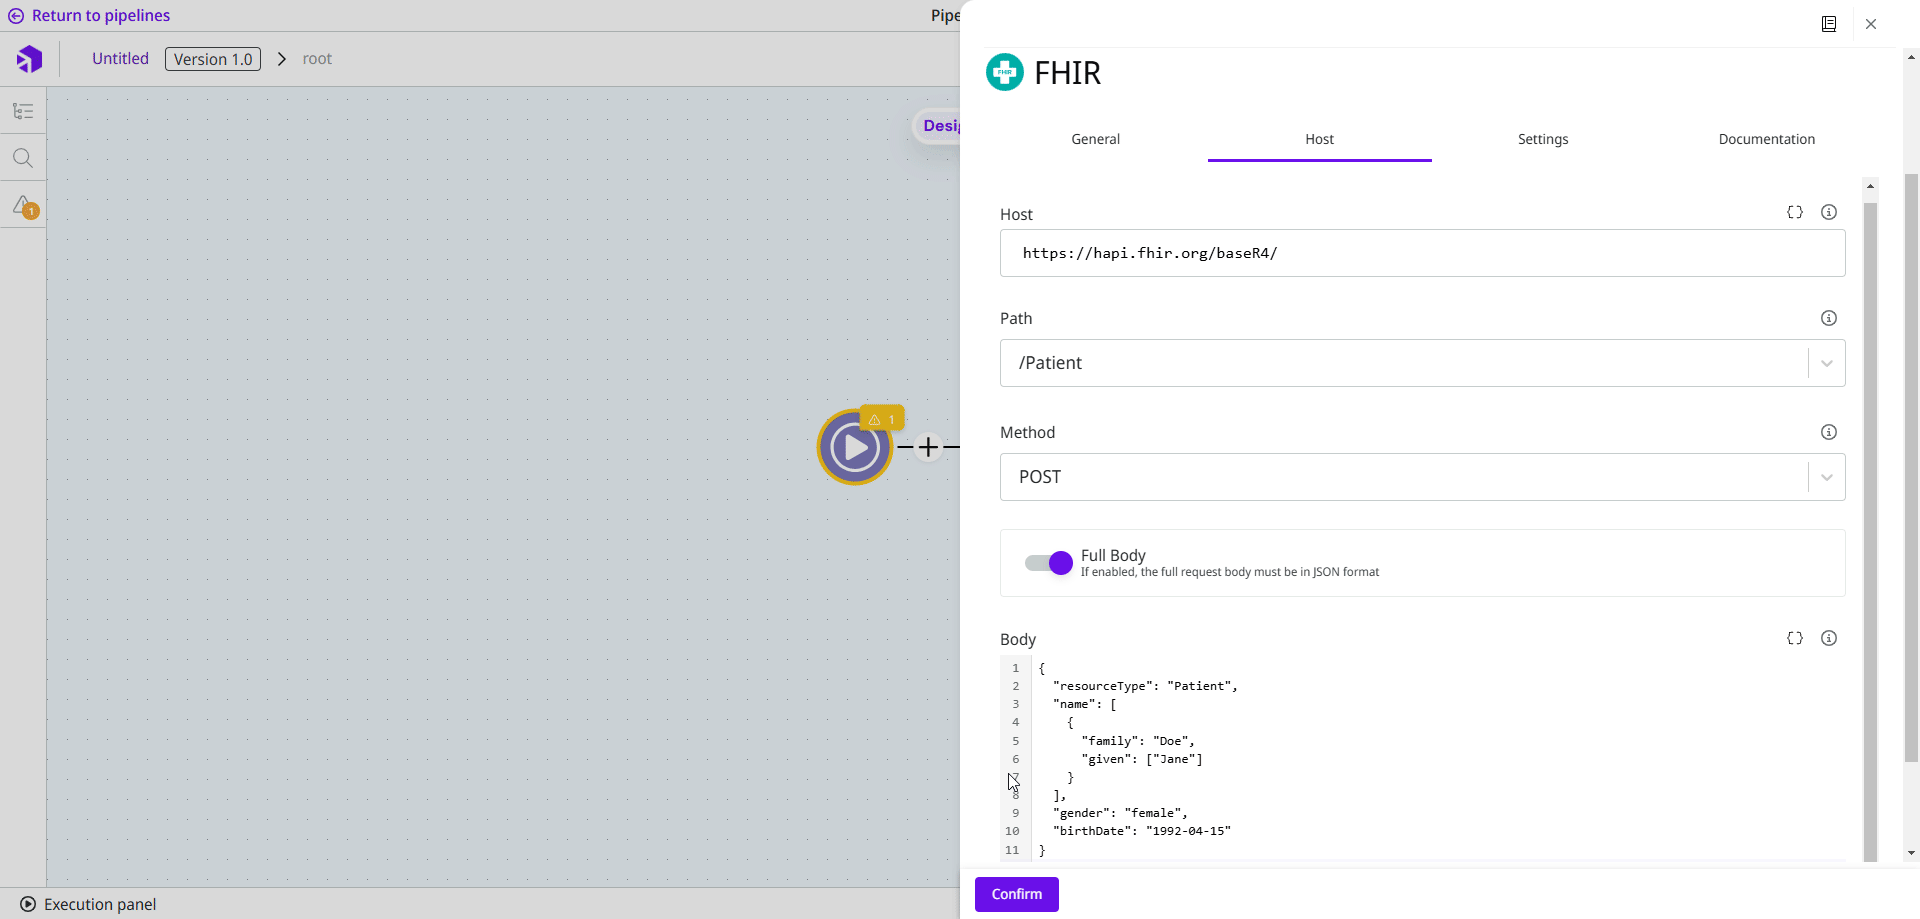This screenshot has width=1920, height=919.
Task: Open the documentation page icon at top
Action: (x=1829, y=24)
